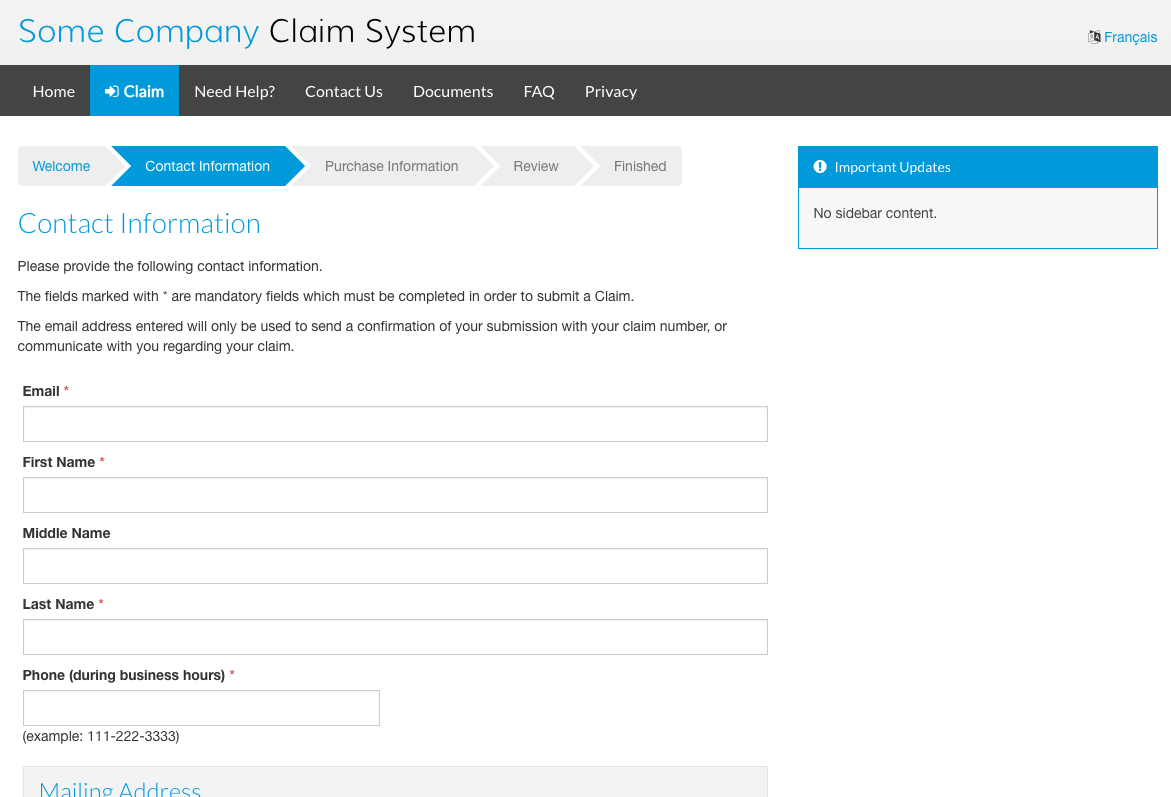Viewport: 1171px width, 797px height.
Task: Open the Need Help? page
Action: [234, 90]
